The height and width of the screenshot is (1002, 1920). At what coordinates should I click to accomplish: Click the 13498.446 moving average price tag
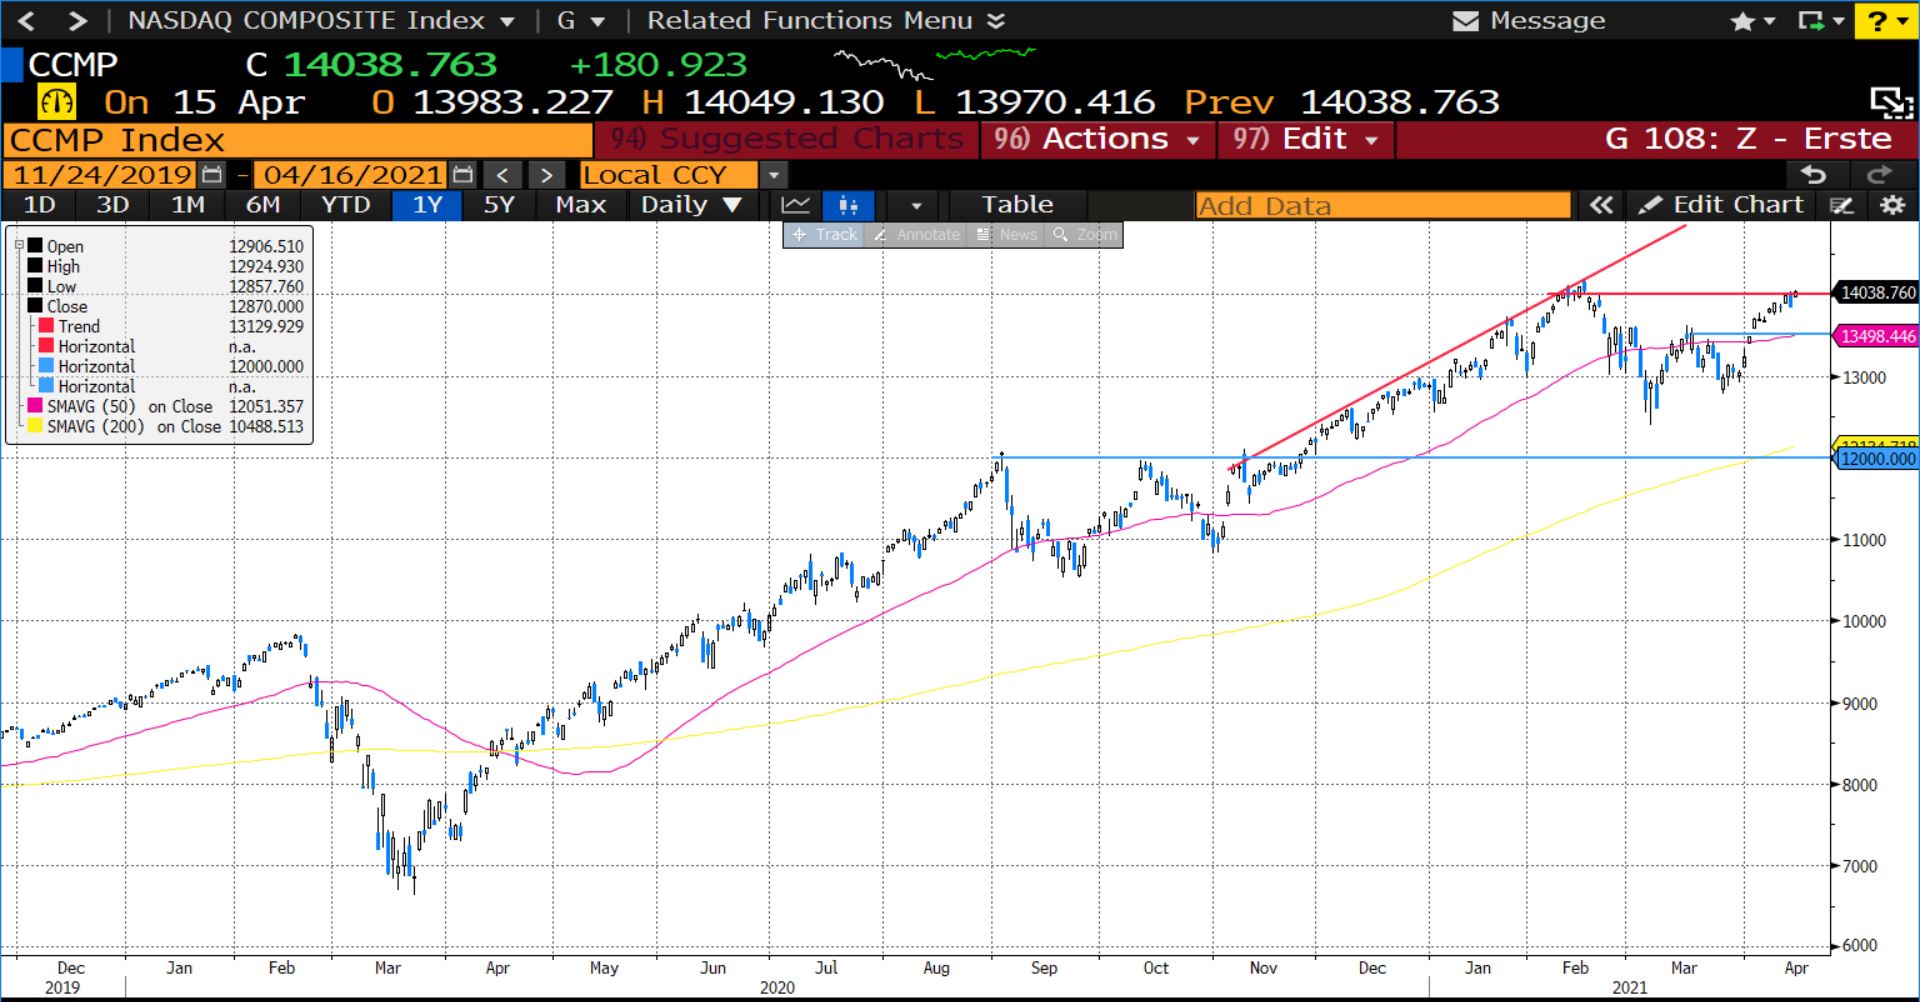pyautogui.click(x=1876, y=336)
